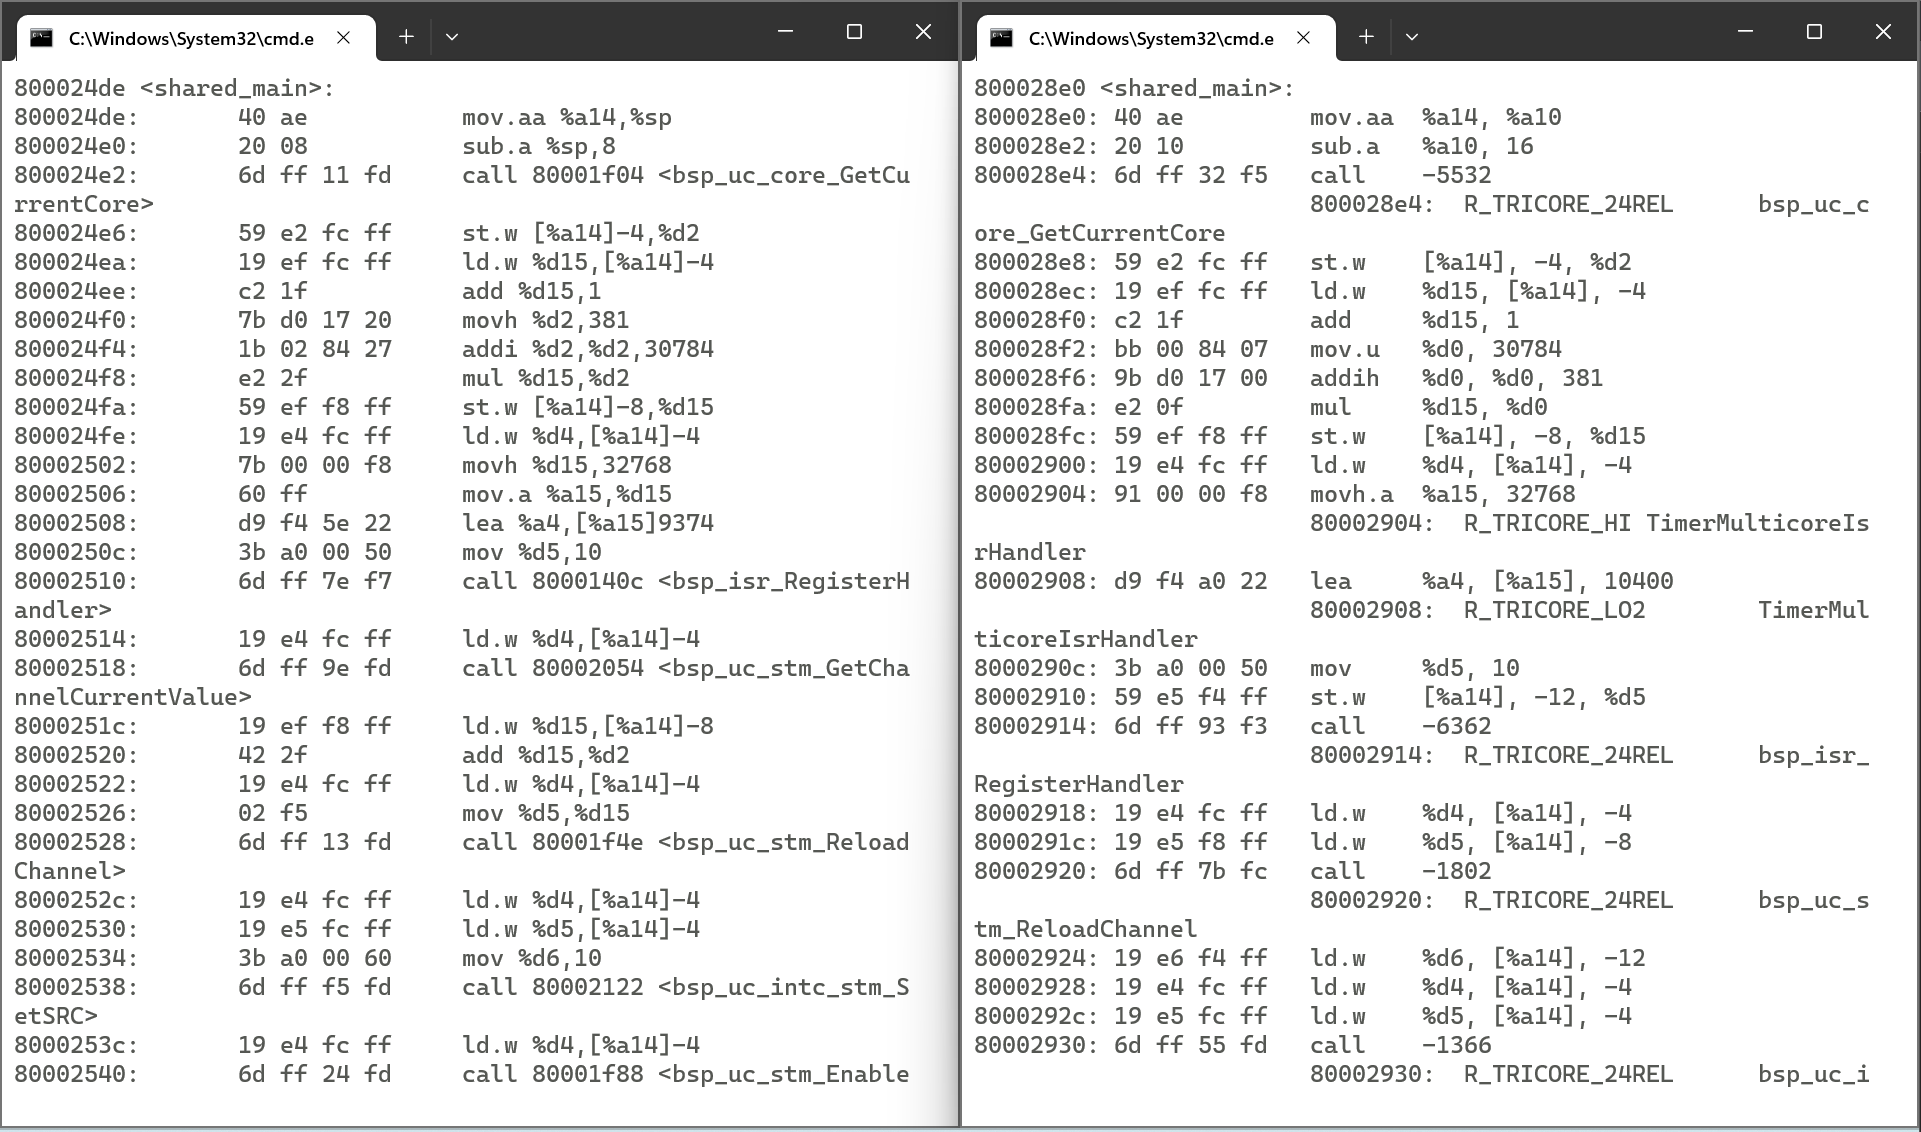Click the 'lea %a4,[%a15]9374' line in the left terminal
This screenshot has height=1132, width=1921.
(587, 523)
